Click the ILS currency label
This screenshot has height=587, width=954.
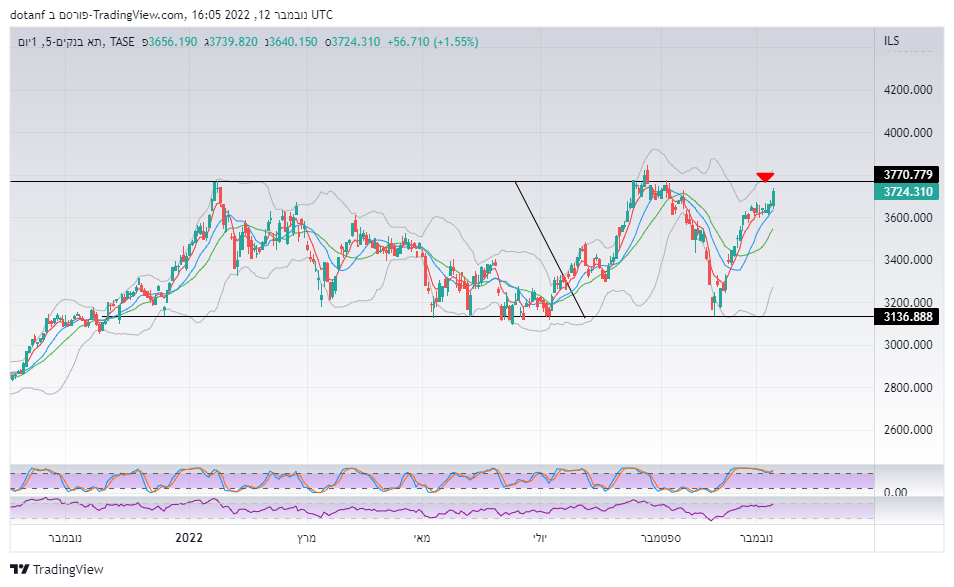click(891, 41)
